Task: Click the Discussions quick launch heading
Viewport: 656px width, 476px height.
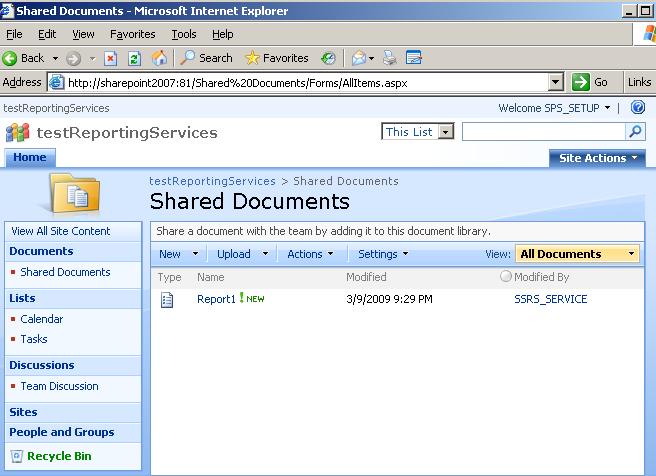Action: 41,365
